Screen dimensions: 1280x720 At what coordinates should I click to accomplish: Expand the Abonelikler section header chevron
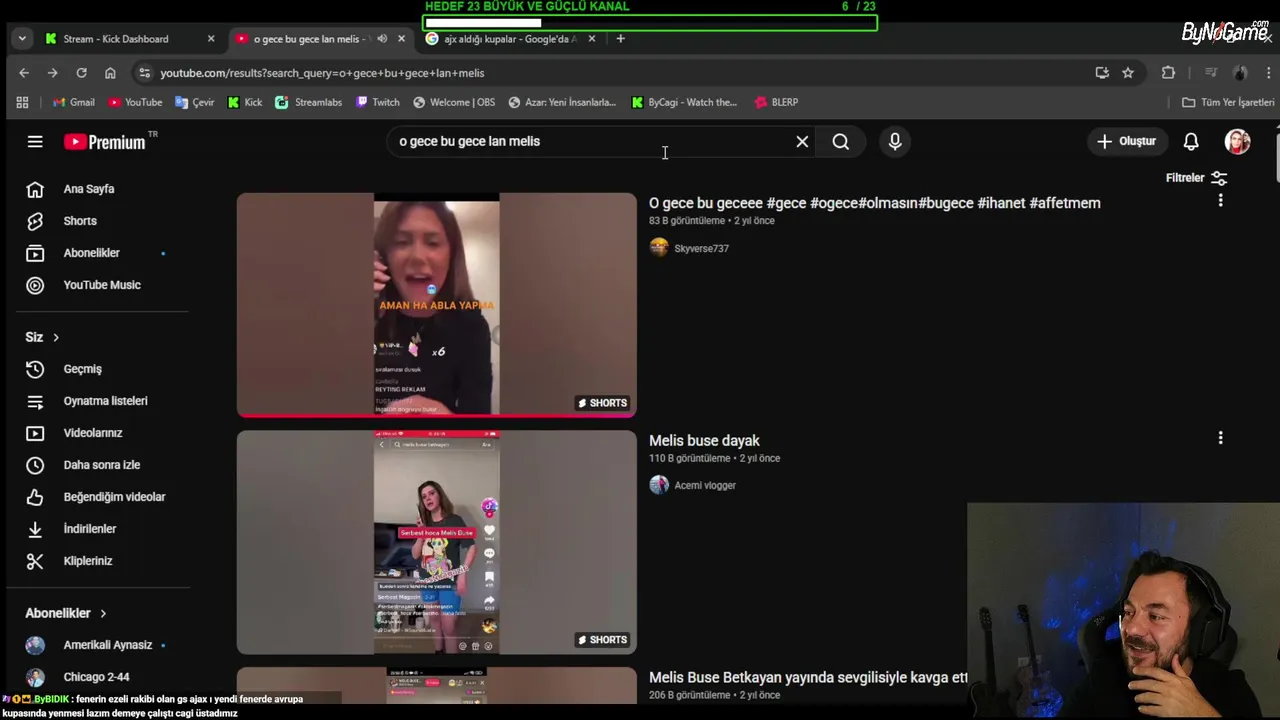point(103,613)
